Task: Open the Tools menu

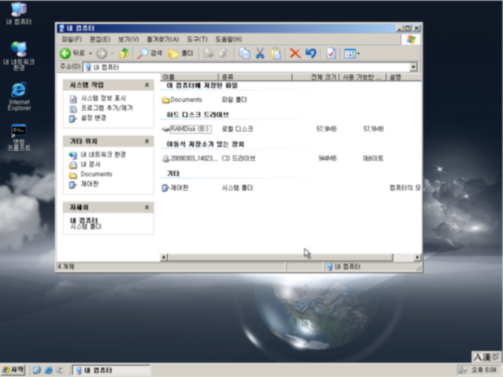Action: [197, 39]
